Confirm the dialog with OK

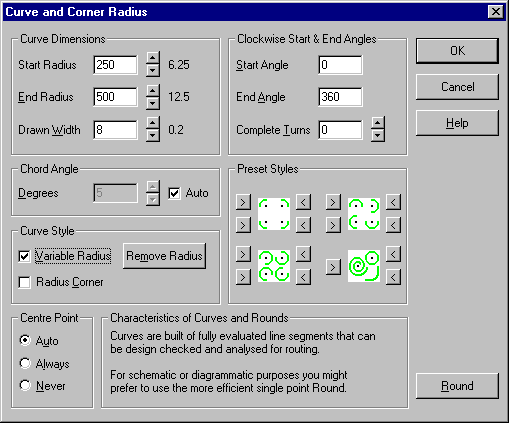click(x=457, y=51)
